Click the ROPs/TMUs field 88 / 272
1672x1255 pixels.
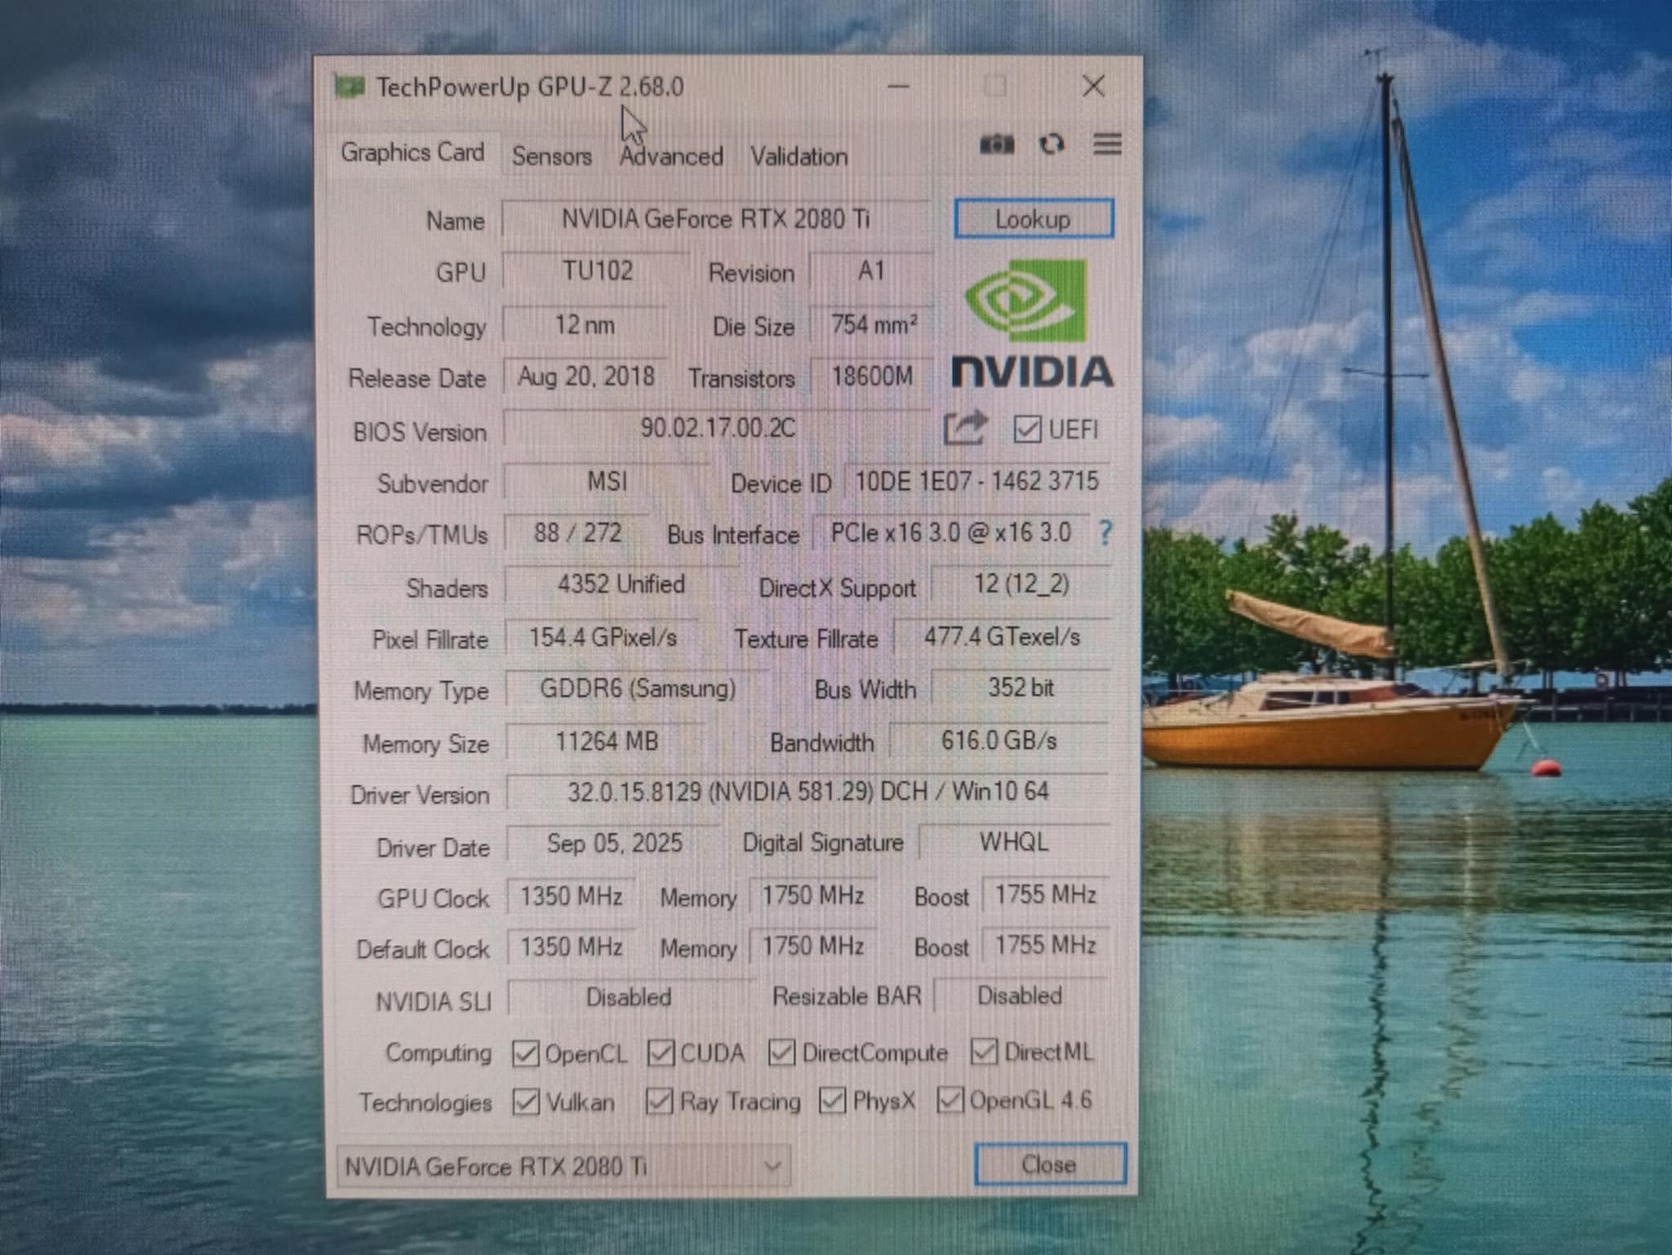[577, 533]
